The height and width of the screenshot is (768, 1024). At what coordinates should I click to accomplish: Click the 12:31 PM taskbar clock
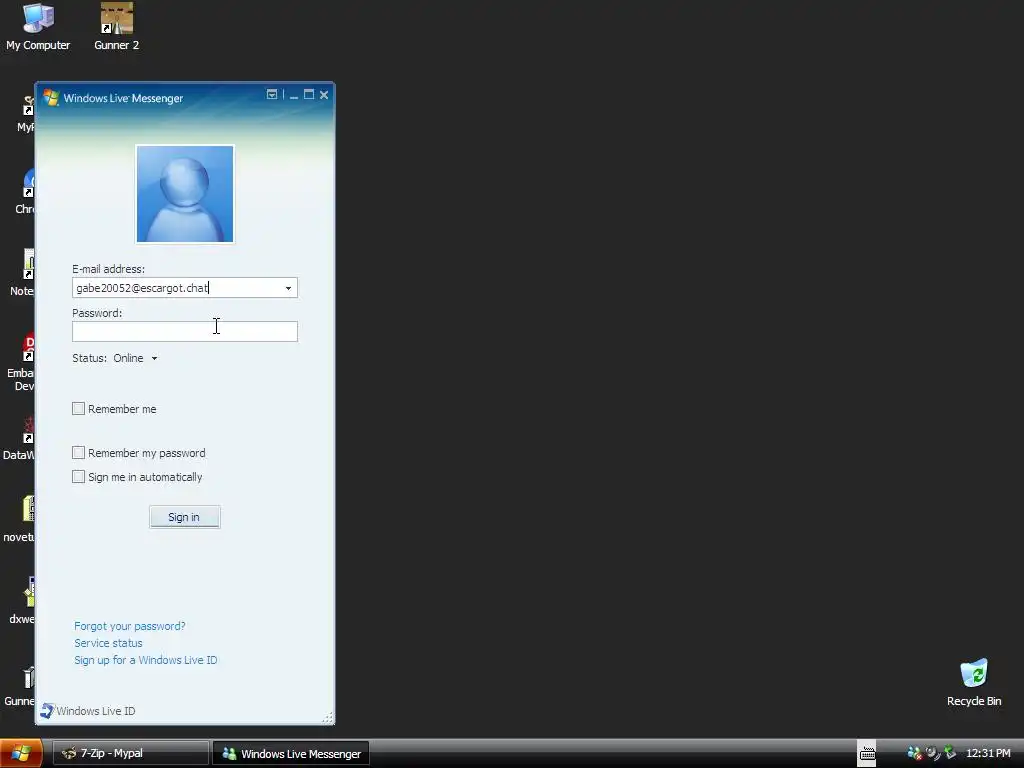pos(988,754)
